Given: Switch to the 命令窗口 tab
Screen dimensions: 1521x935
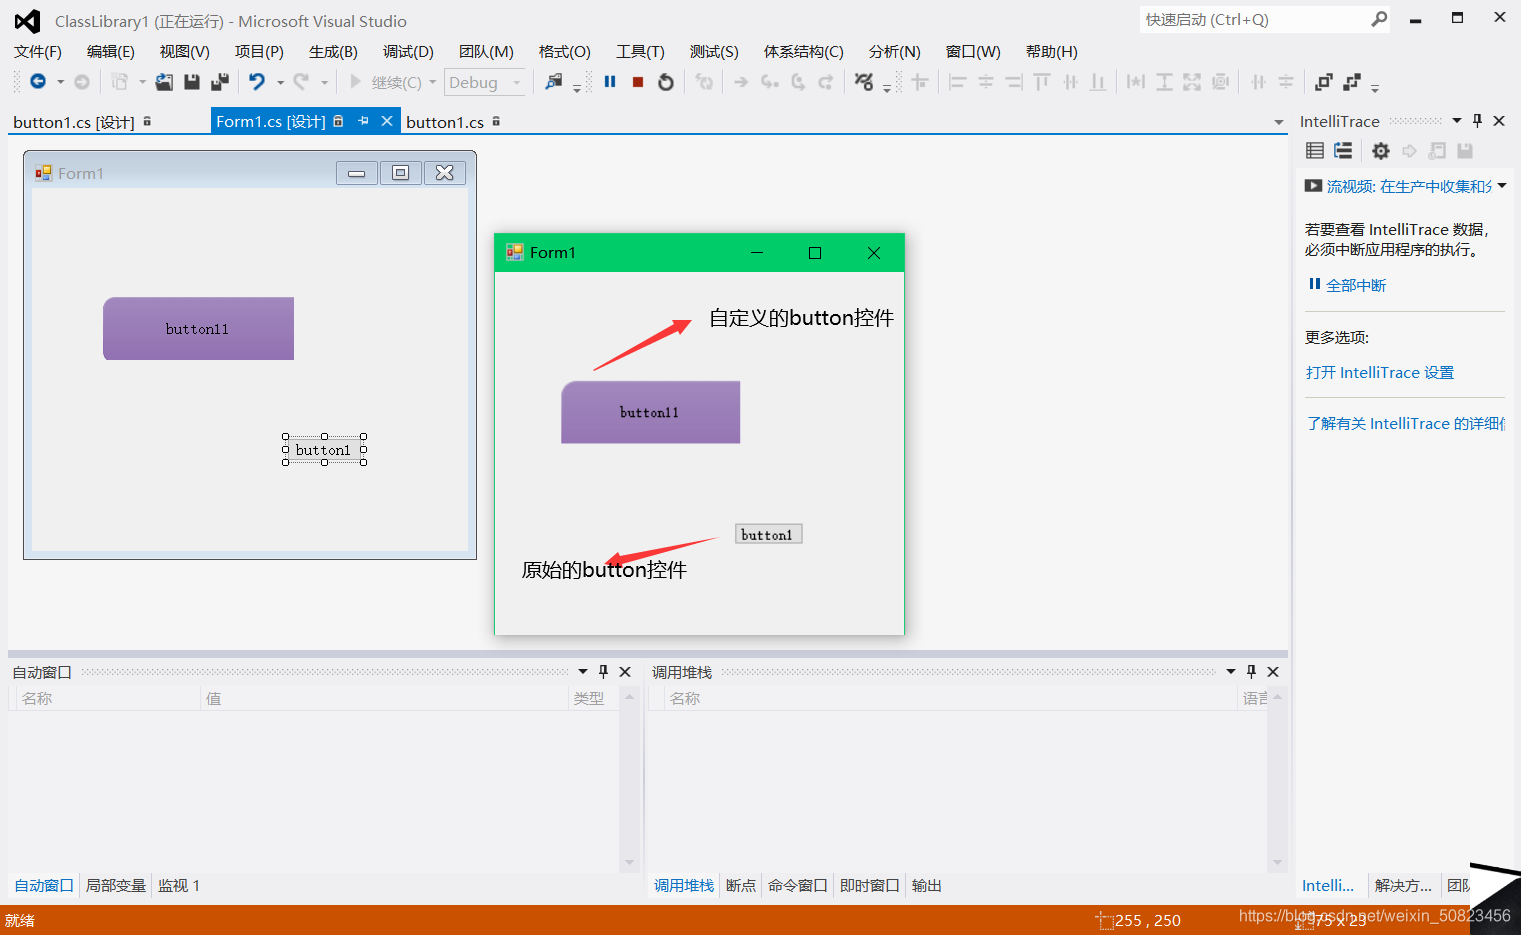Looking at the screenshot, I should click(798, 886).
